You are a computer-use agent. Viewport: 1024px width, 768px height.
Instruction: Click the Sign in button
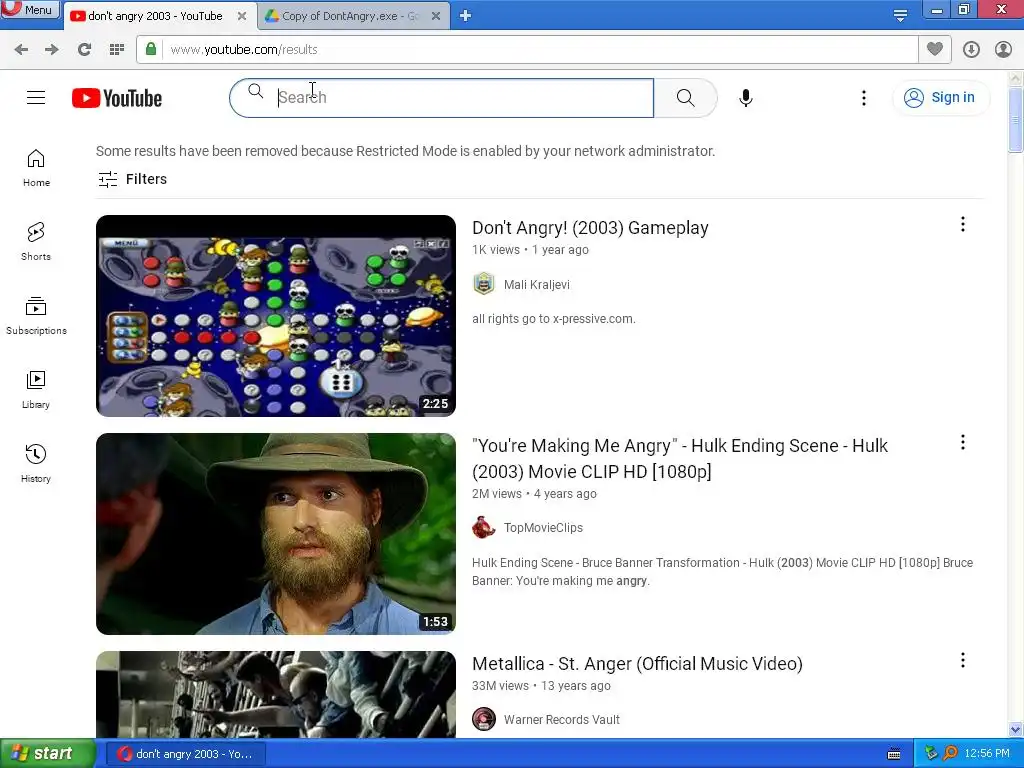[x=940, y=98]
